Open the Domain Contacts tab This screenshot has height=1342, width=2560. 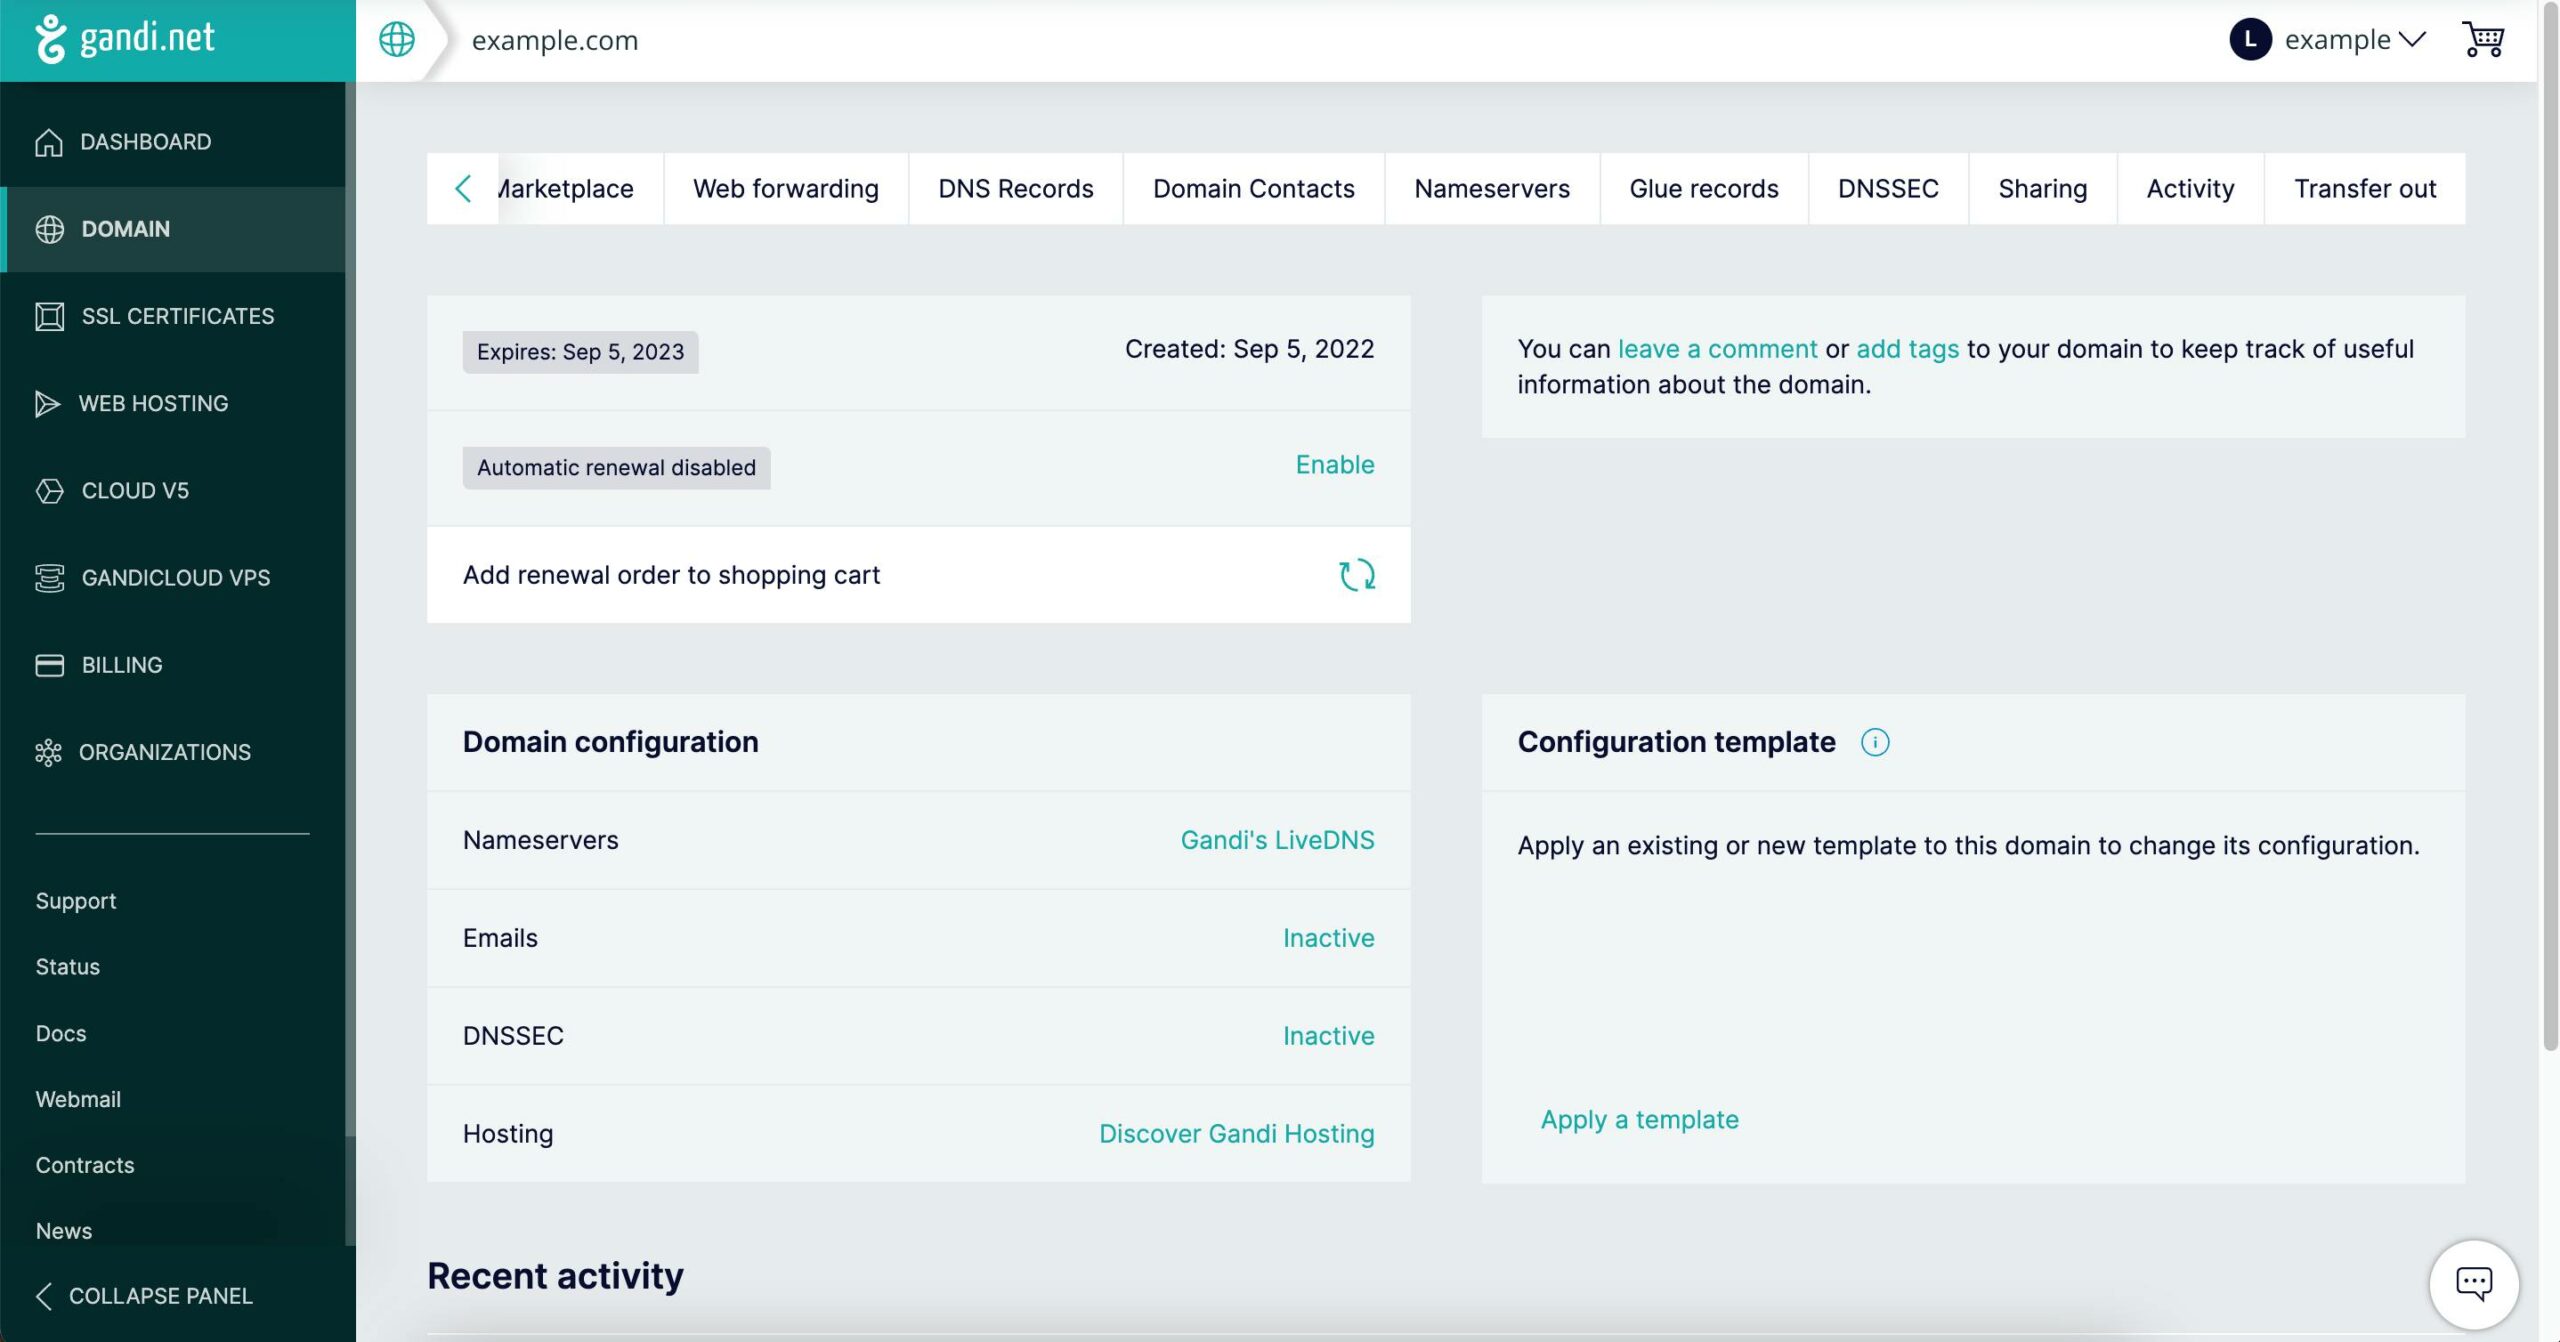coord(1254,189)
